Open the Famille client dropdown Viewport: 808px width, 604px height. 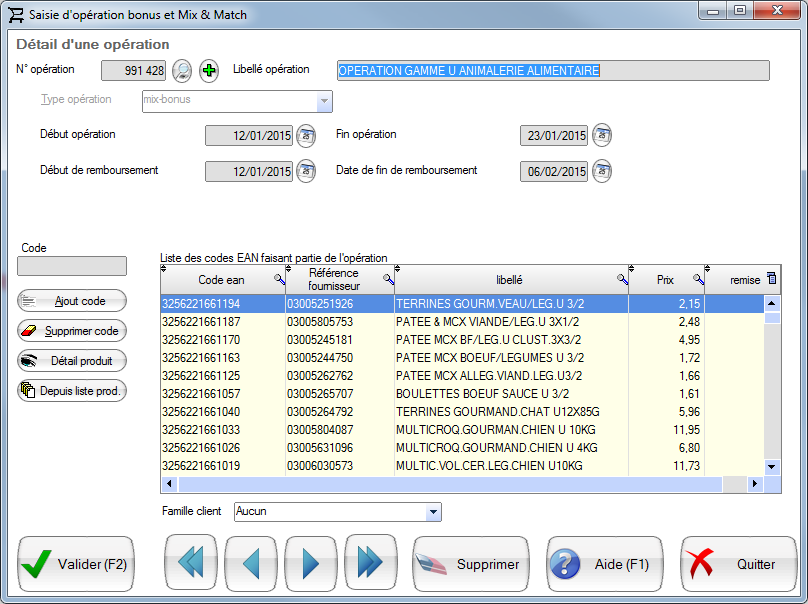[x=433, y=512]
